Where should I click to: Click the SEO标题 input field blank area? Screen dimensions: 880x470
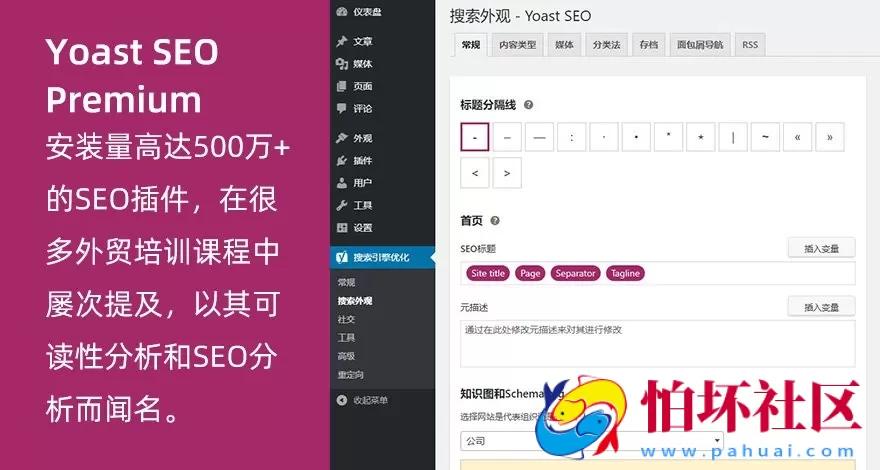coord(749,273)
